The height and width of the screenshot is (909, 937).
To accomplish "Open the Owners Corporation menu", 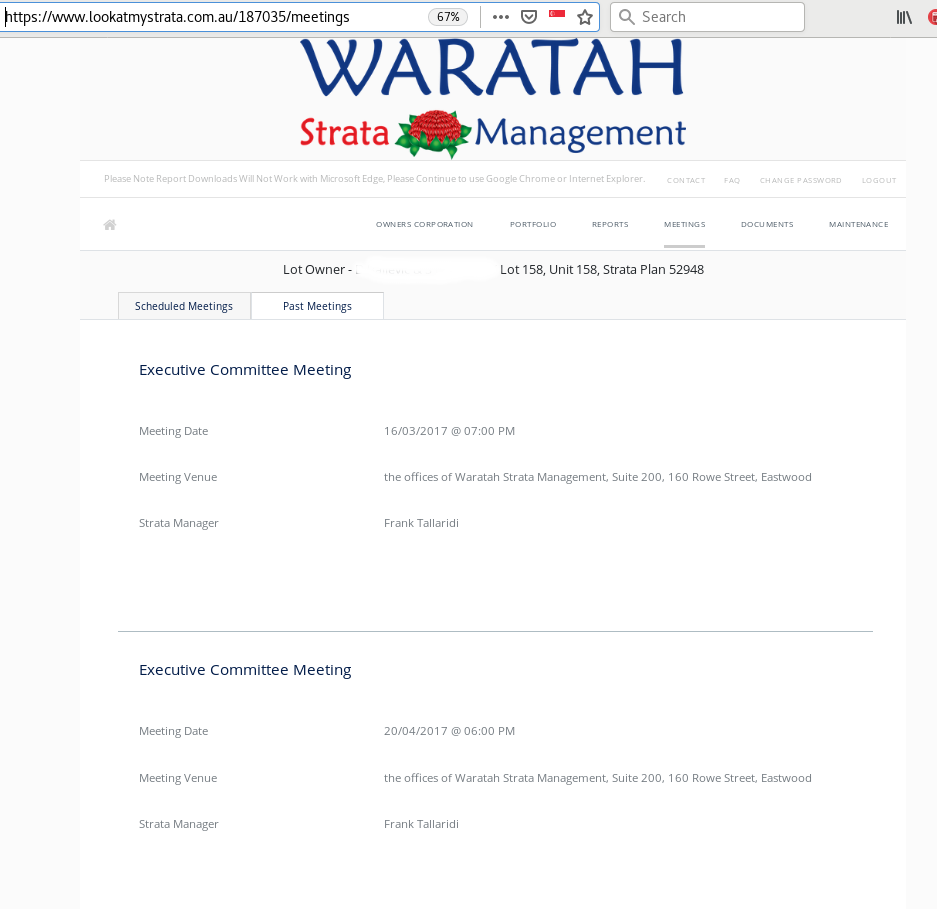I will point(424,225).
